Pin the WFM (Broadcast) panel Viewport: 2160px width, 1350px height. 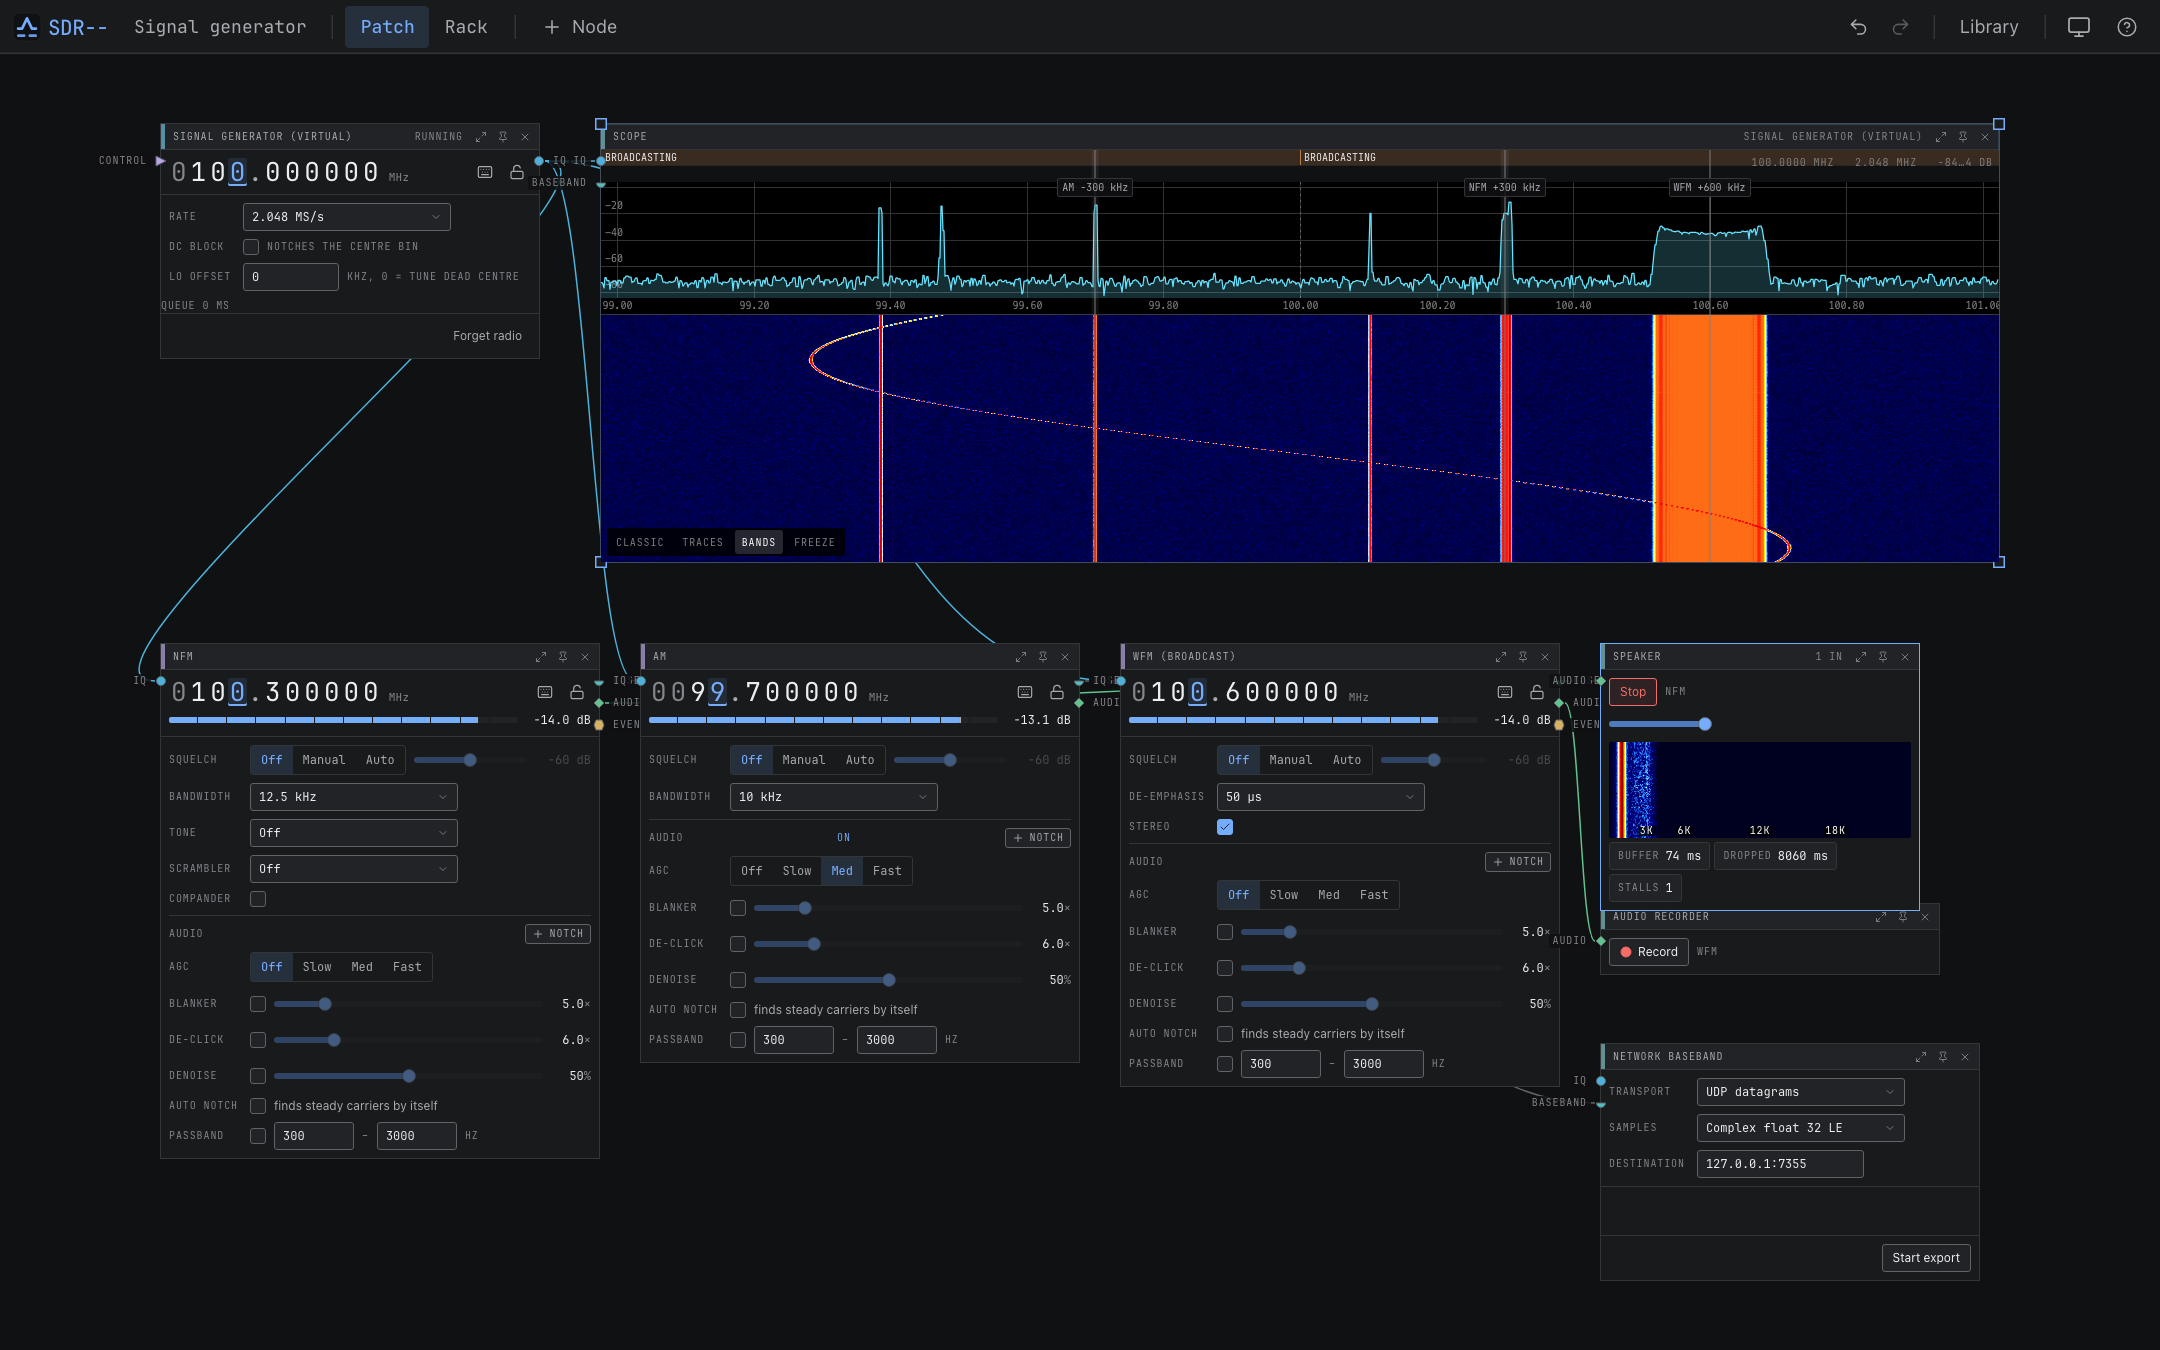1523,657
